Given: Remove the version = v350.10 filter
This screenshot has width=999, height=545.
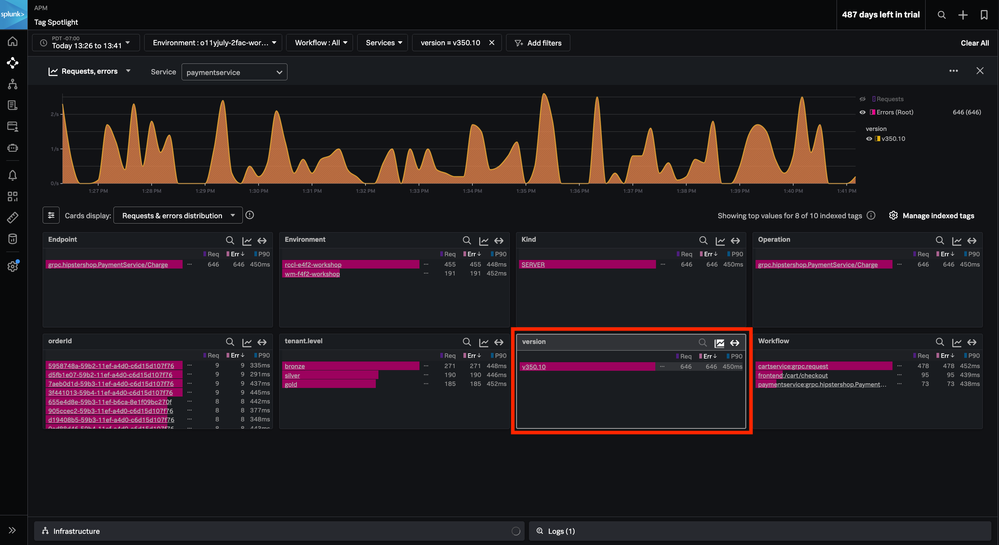Looking at the screenshot, I should pyautogui.click(x=491, y=43).
